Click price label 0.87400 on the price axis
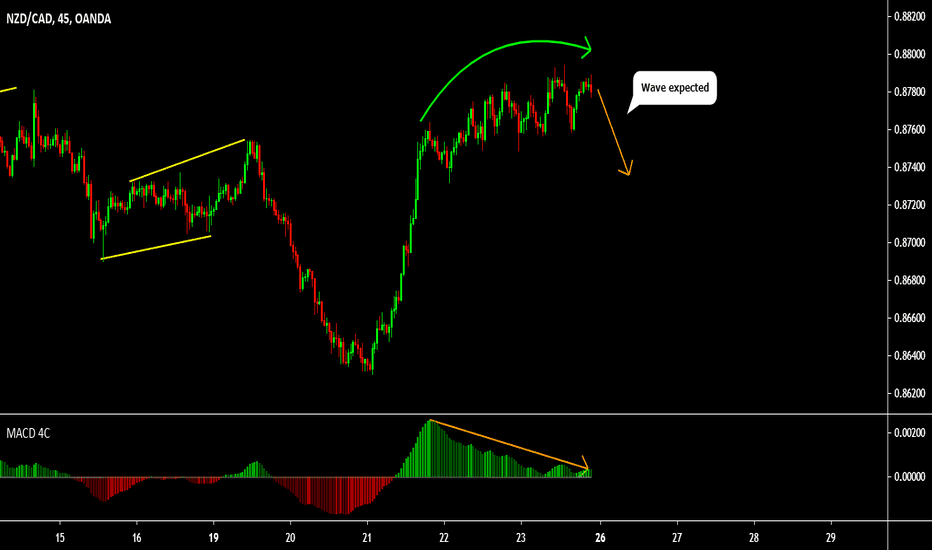Viewport: 932px width, 550px height. [x=909, y=168]
